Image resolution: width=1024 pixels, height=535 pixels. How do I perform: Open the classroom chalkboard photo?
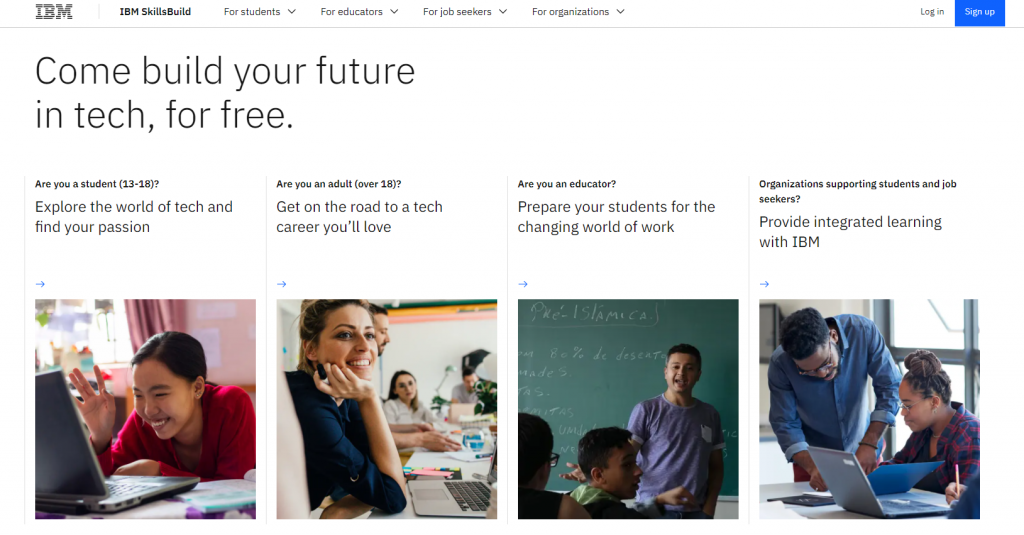[x=628, y=409]
